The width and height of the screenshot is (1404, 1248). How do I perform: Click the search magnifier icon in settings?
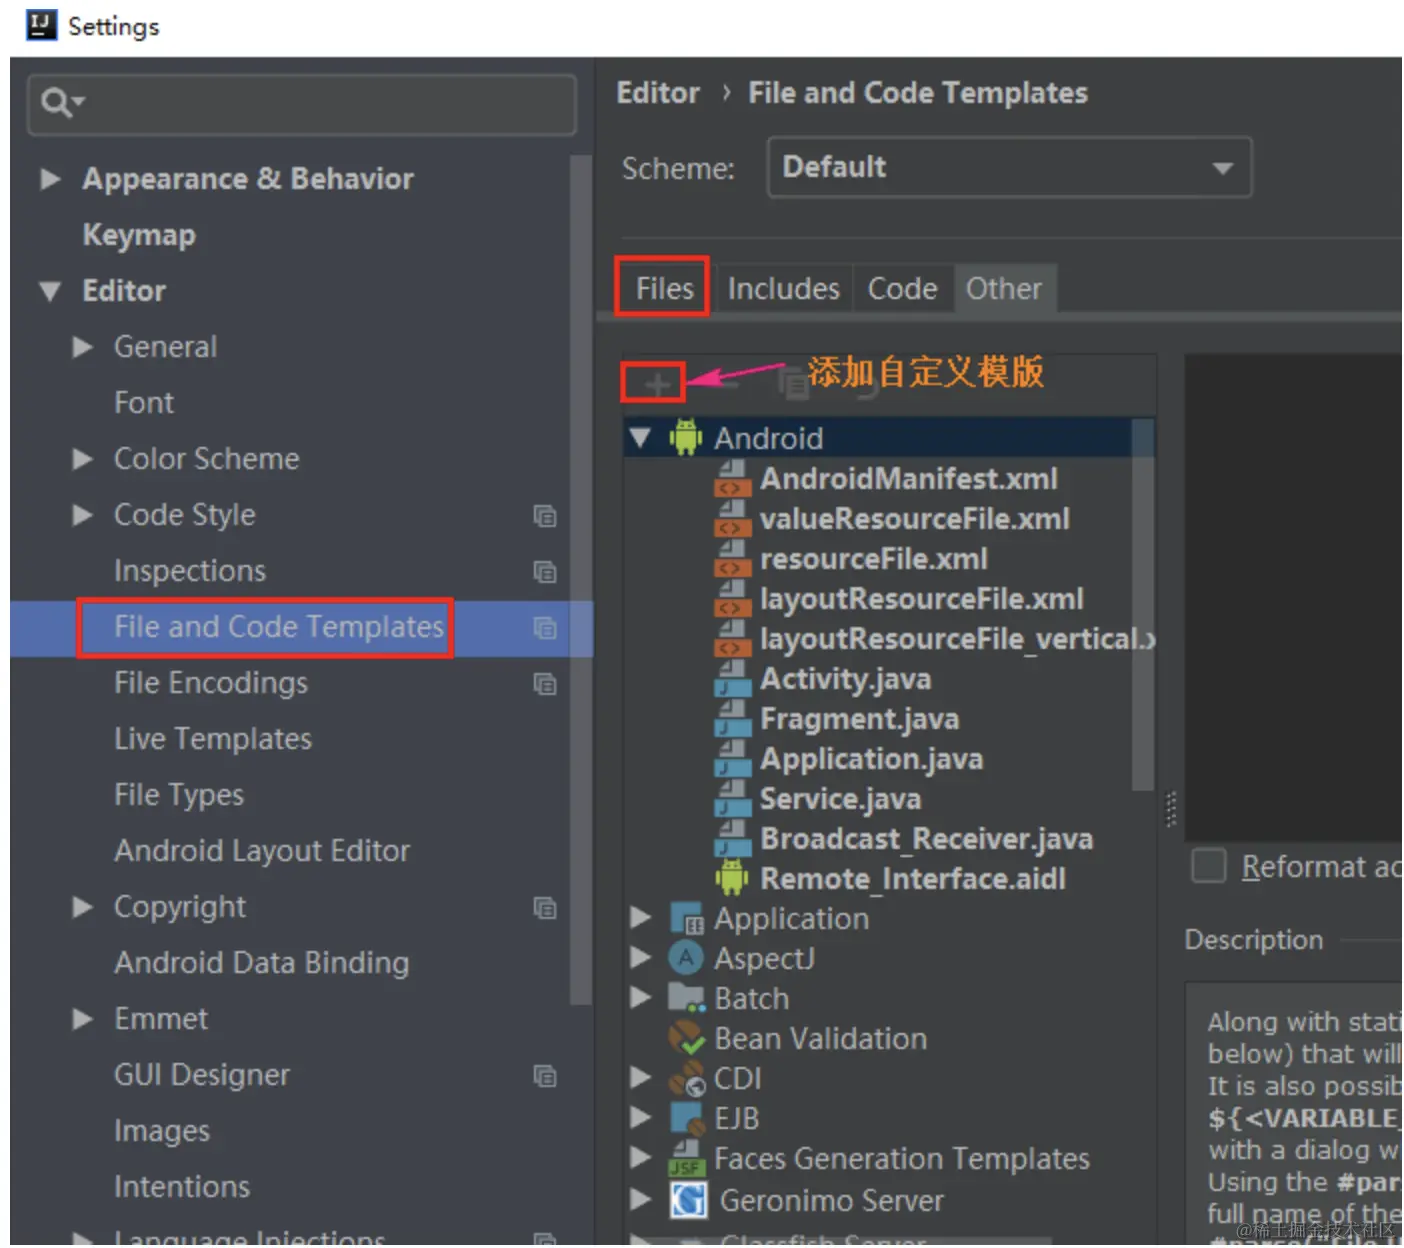[62, 103]
